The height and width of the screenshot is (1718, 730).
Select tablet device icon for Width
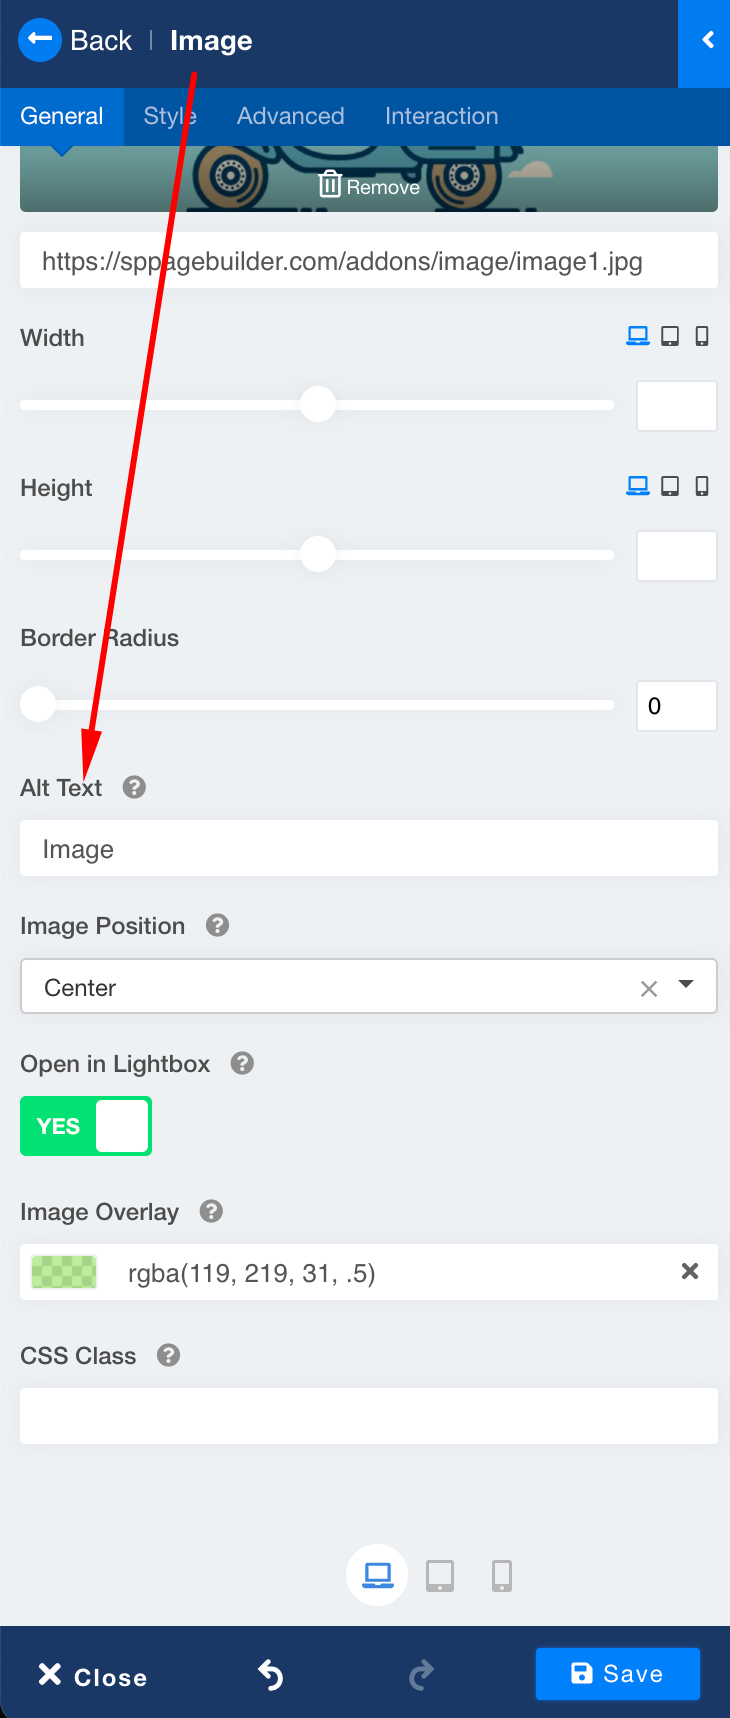click(670, 337)
